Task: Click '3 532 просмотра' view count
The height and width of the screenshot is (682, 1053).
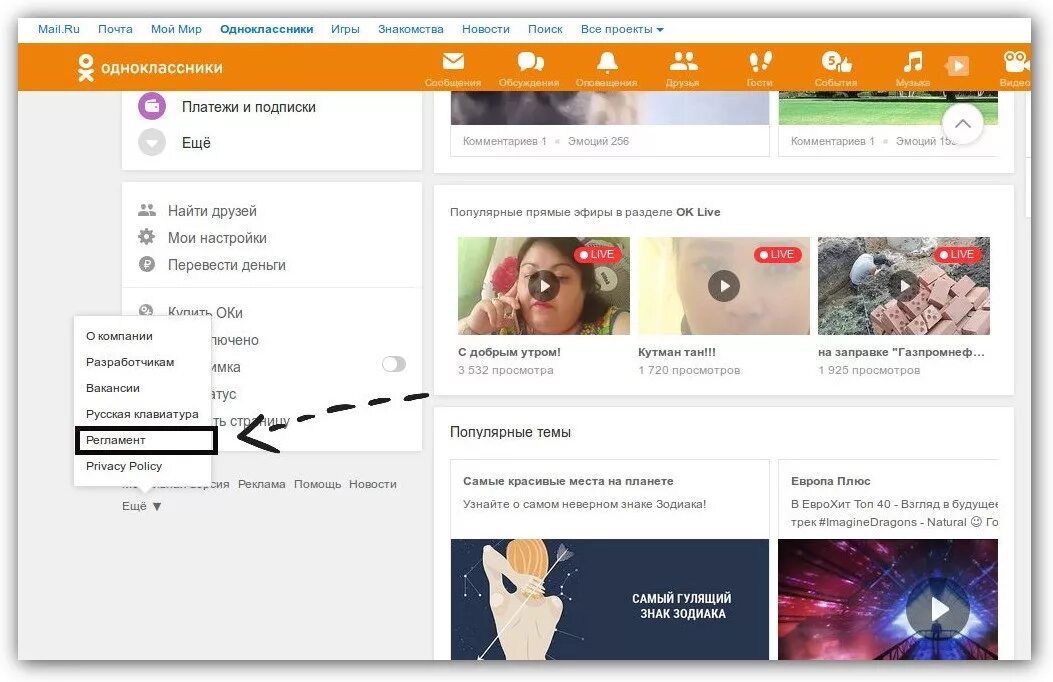Action: (x=506, y=370)
